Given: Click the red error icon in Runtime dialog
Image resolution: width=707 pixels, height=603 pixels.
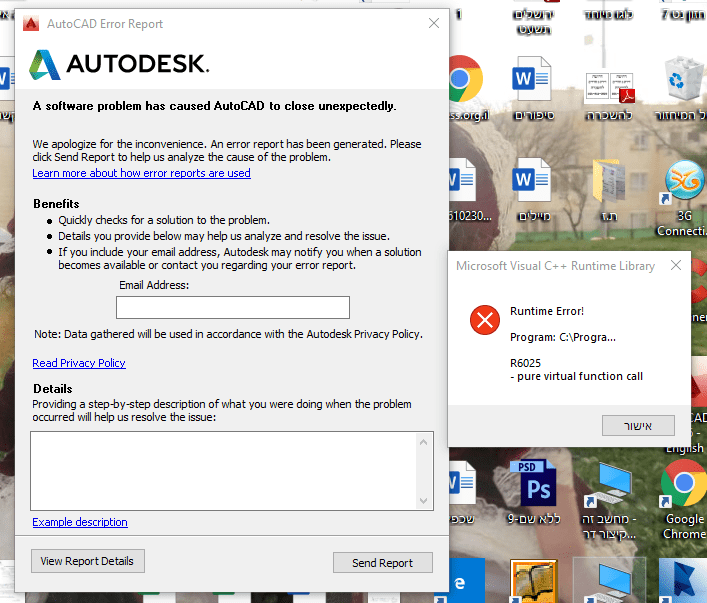Looking at the screenshot, I should [485, 320].
